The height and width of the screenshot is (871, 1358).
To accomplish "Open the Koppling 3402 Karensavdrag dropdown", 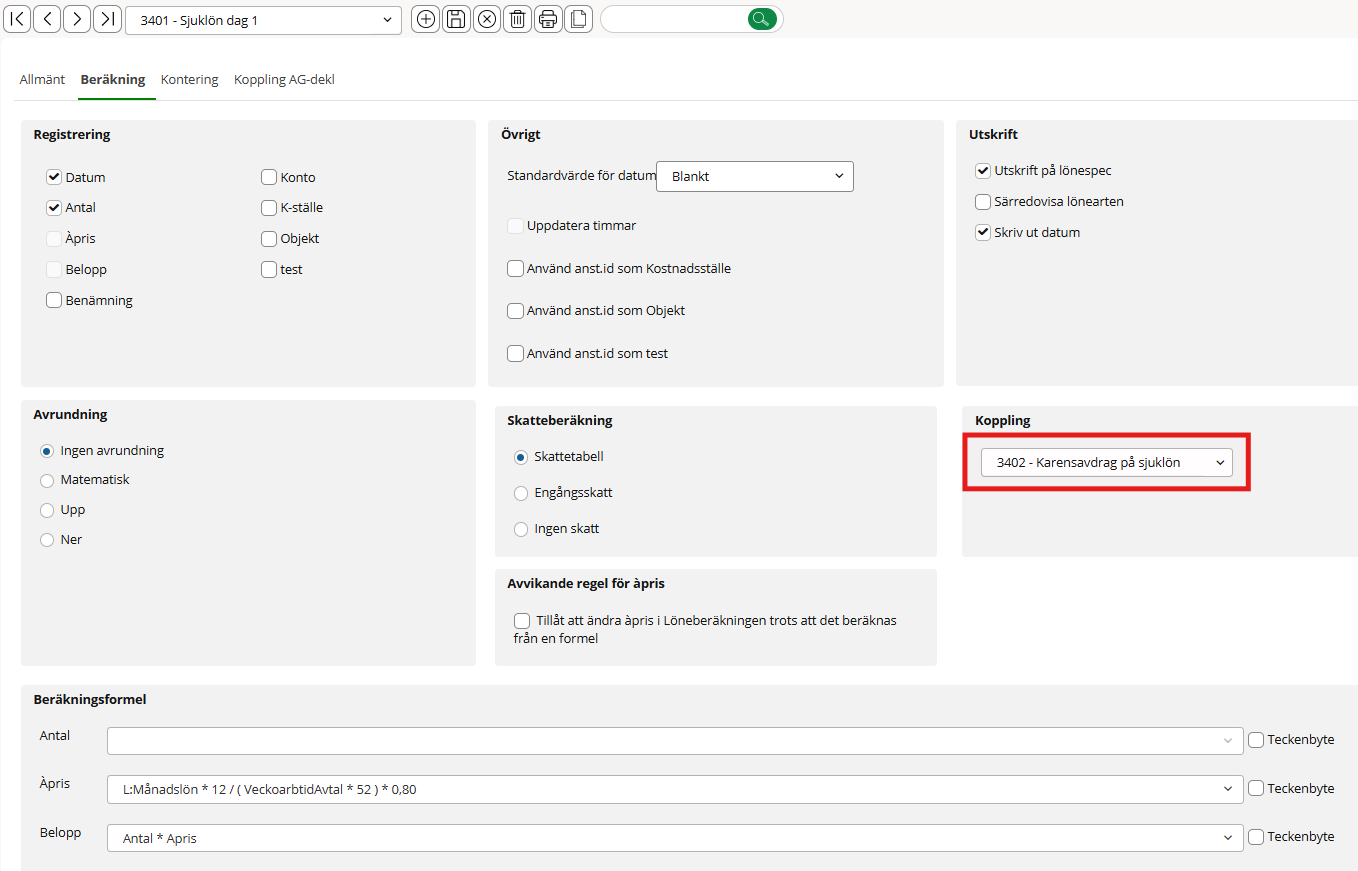I will (x=1106, y=463).
